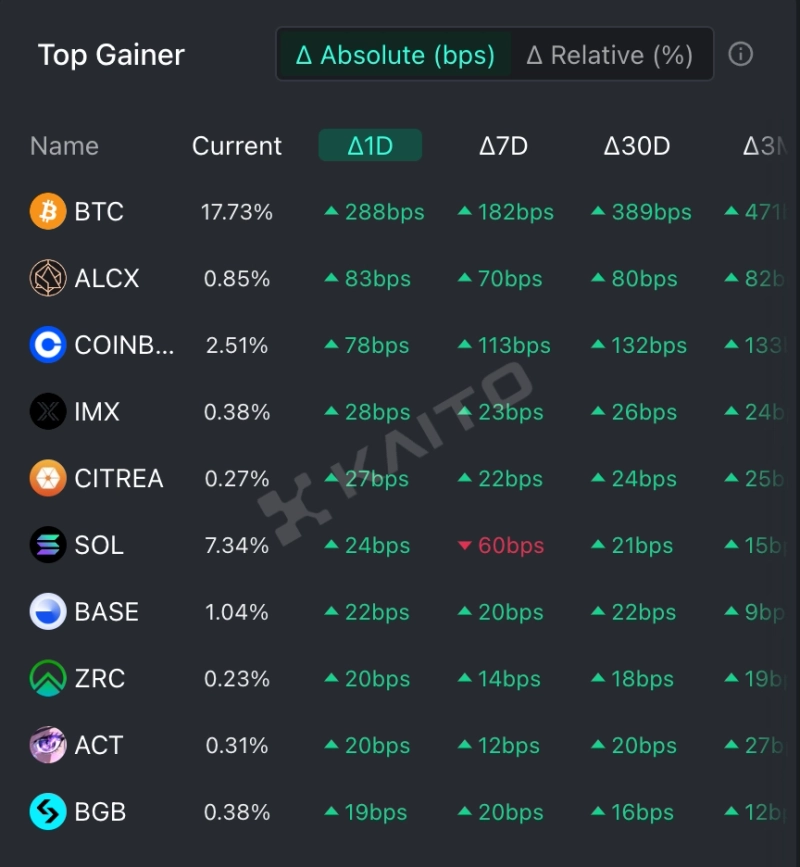Sort by the Δ7D column
800x867 pixels.
(x=503, y=146)
